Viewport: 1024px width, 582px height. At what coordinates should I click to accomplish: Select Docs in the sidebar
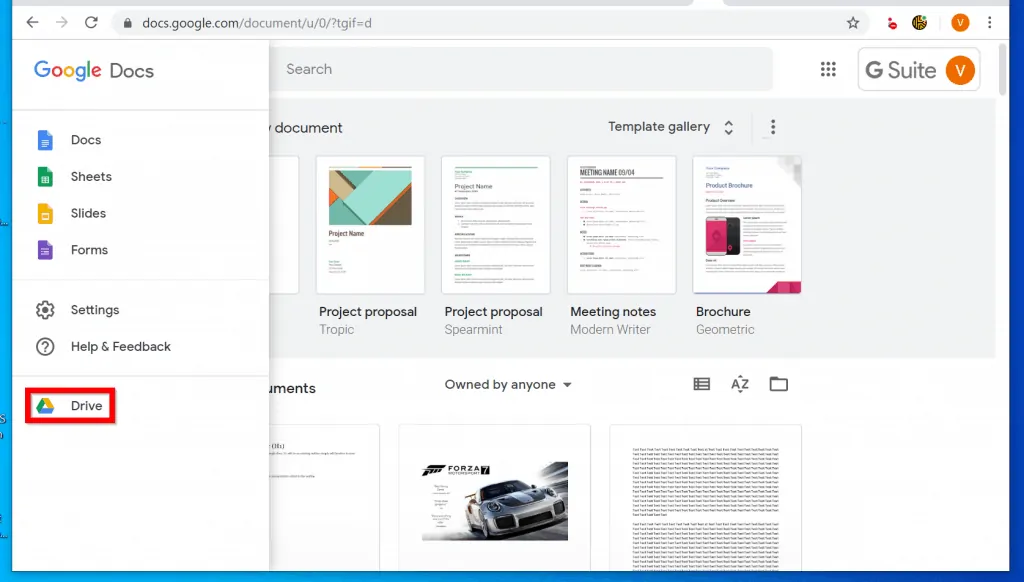(87, 140)
